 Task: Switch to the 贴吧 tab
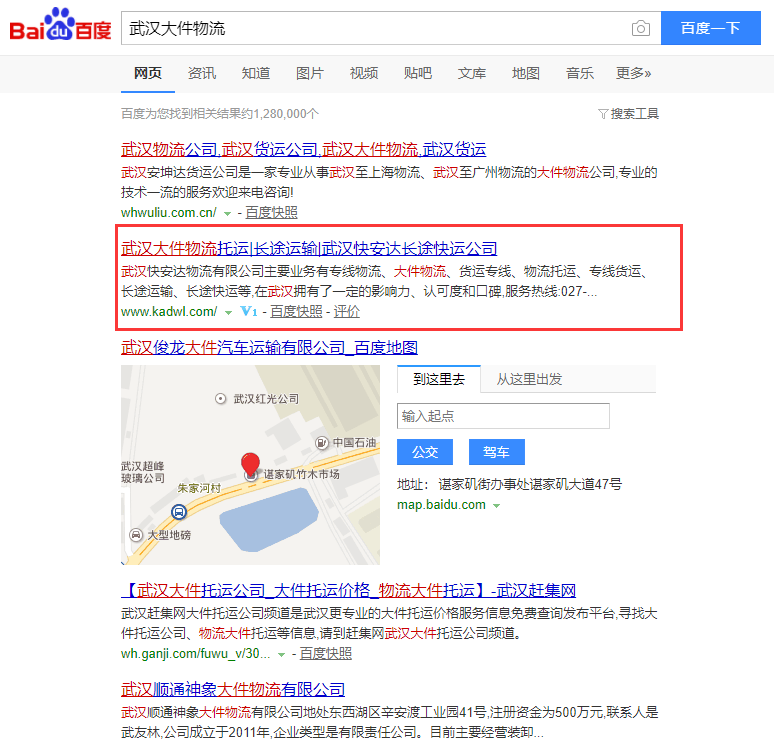click(x=418, y=73)
